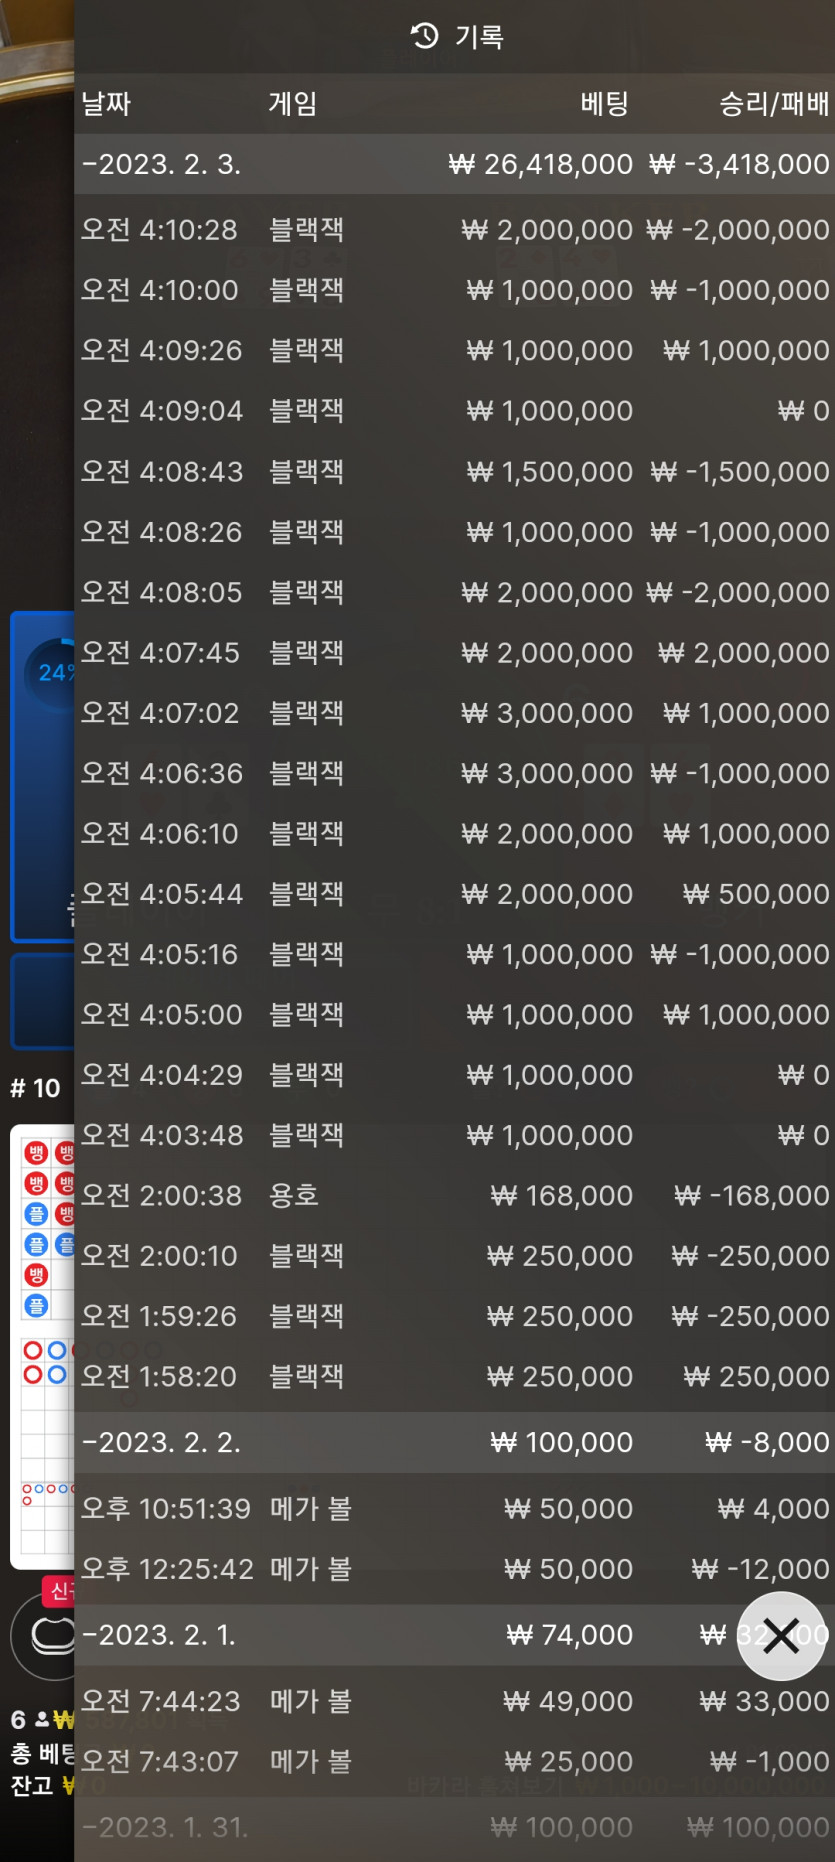
Task: Open the 오후 10:51:39 메가 볼 record
Action: tap(454, 1508)
